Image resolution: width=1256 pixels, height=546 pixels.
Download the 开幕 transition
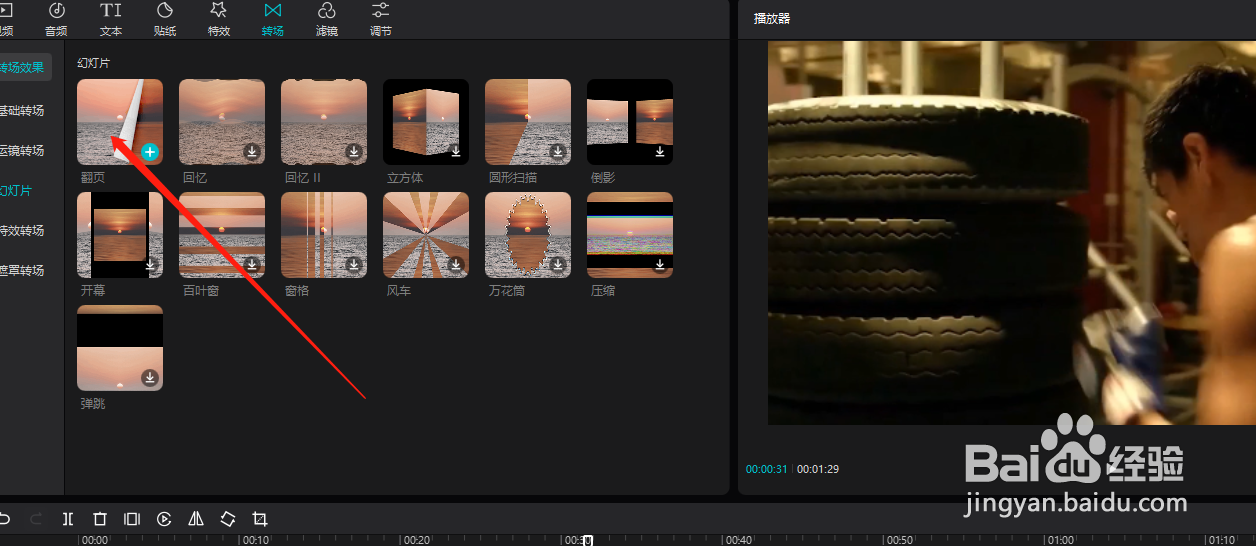pos(149,265)
